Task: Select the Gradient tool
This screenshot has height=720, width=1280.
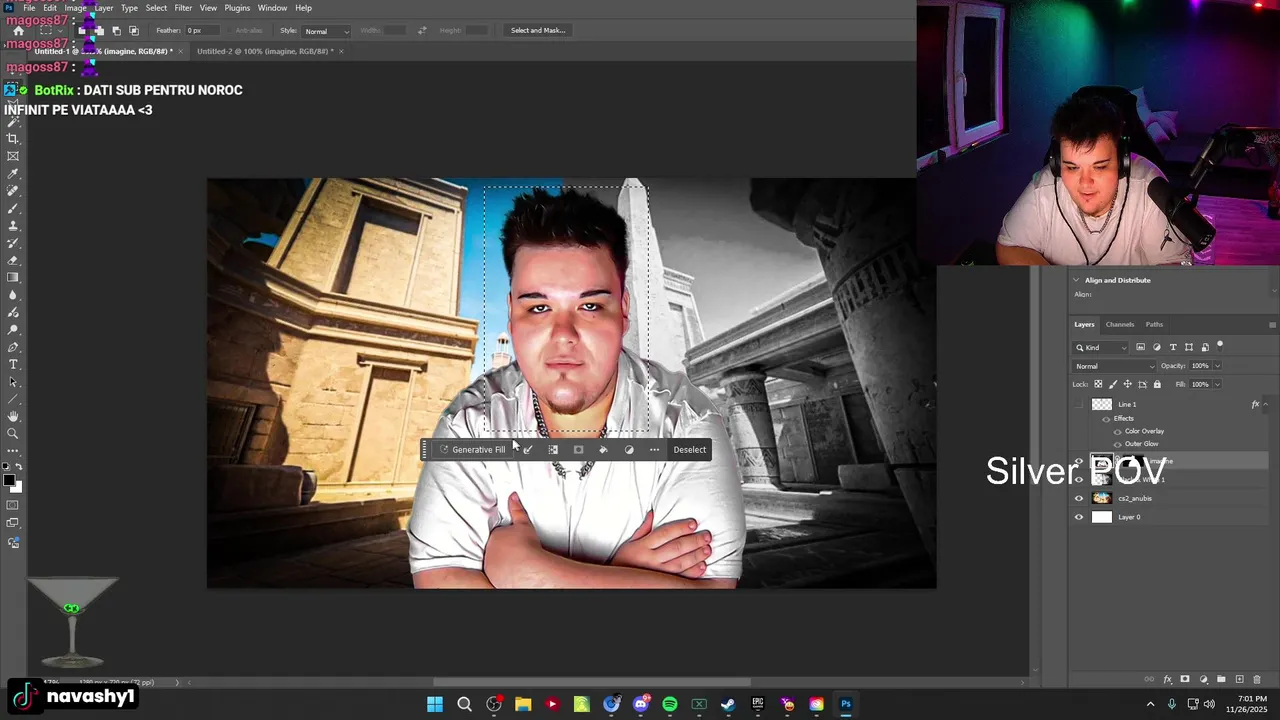Action: (13, 277)
